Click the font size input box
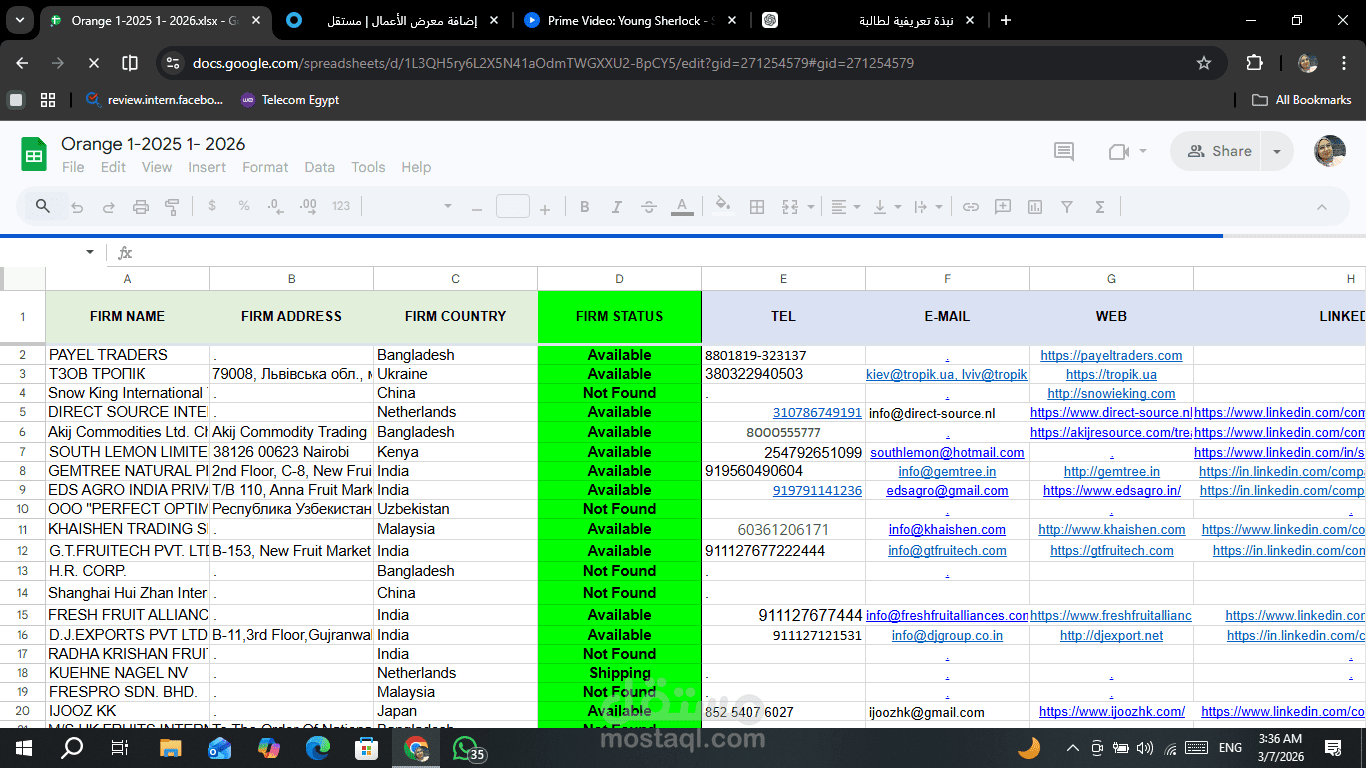 513,207
